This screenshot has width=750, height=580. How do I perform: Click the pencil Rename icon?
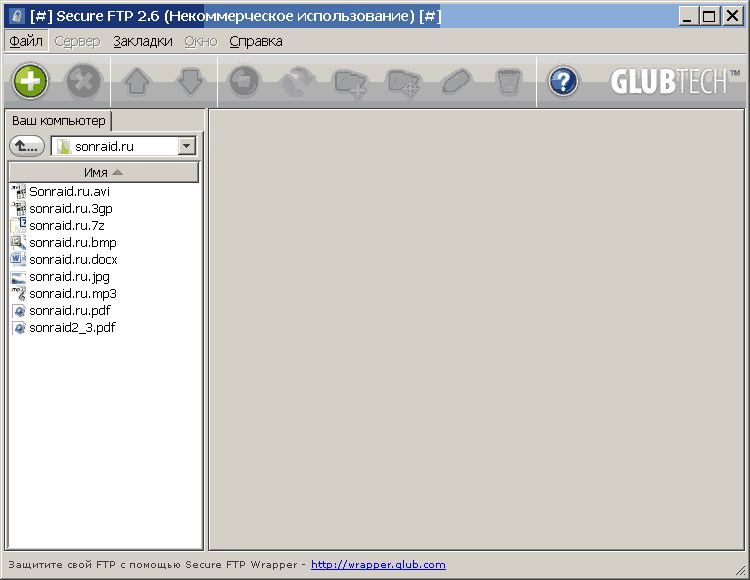click(456, 81)
